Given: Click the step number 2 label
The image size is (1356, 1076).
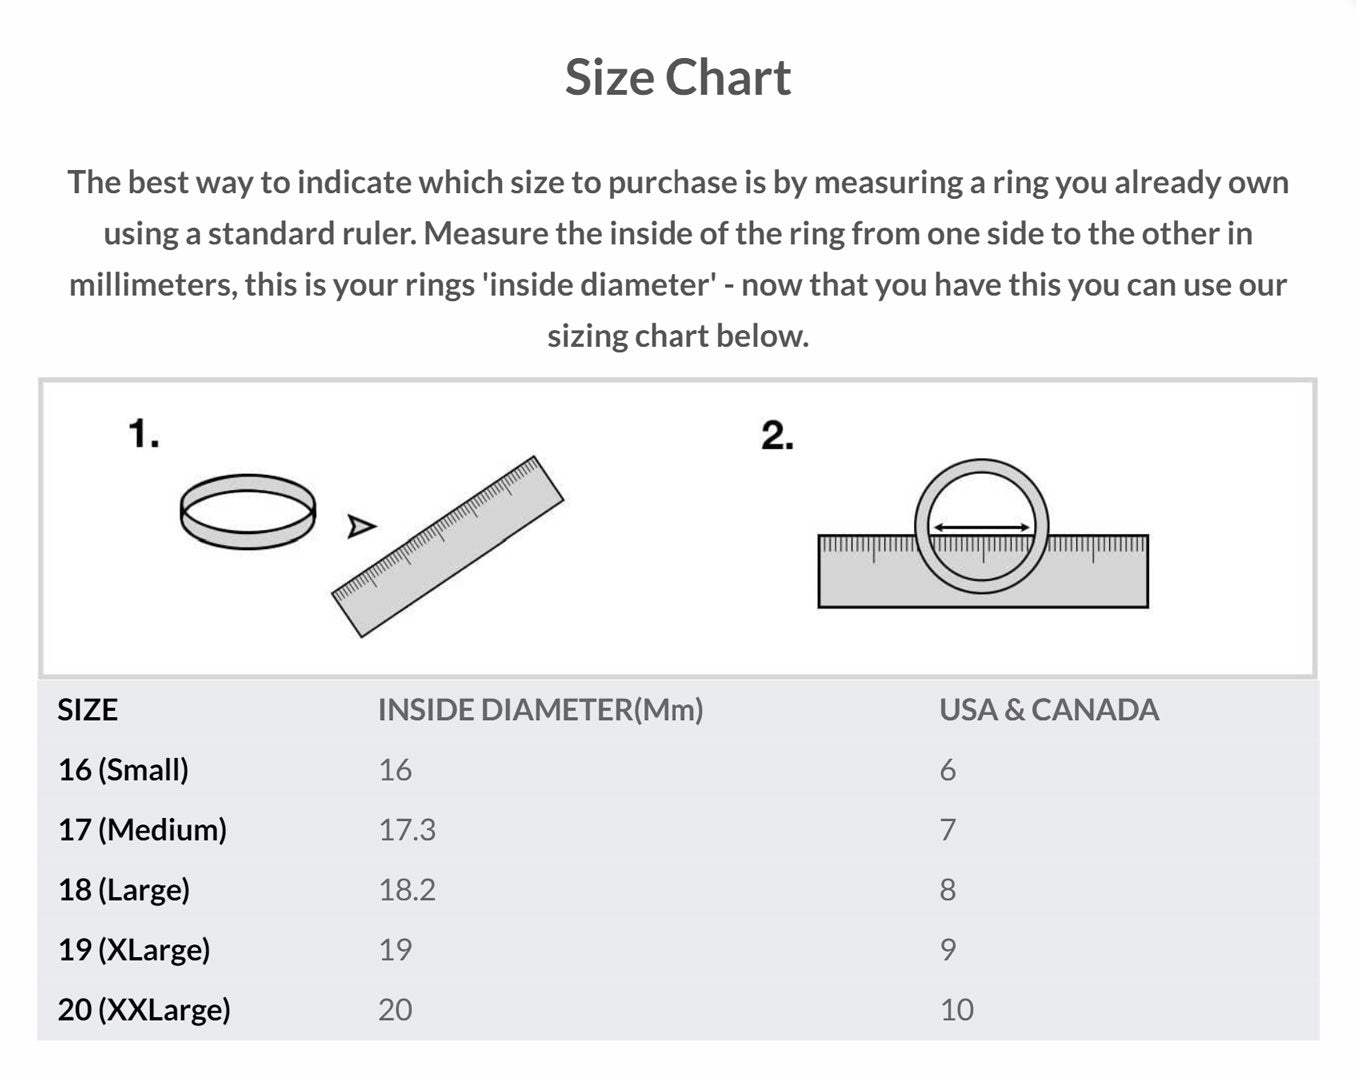Looking at the screenshot, I should [x=777, y=436].
